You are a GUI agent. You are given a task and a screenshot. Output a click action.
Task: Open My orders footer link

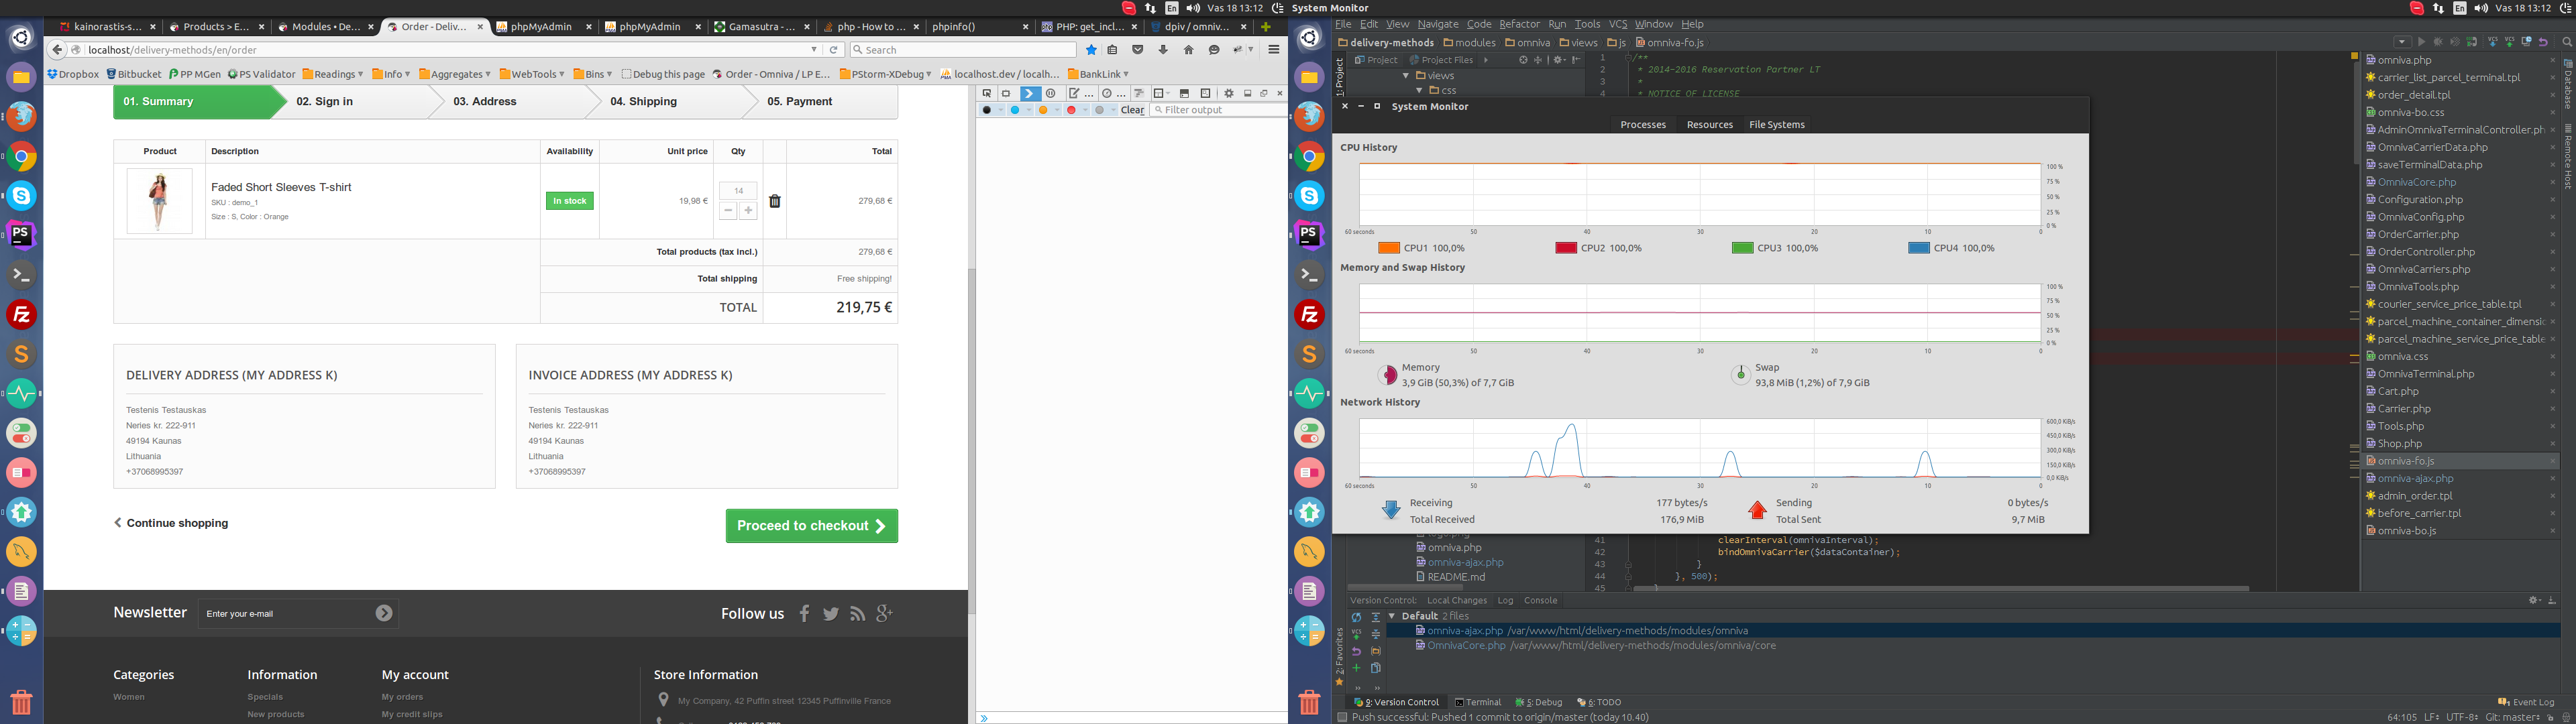point(402,697)
